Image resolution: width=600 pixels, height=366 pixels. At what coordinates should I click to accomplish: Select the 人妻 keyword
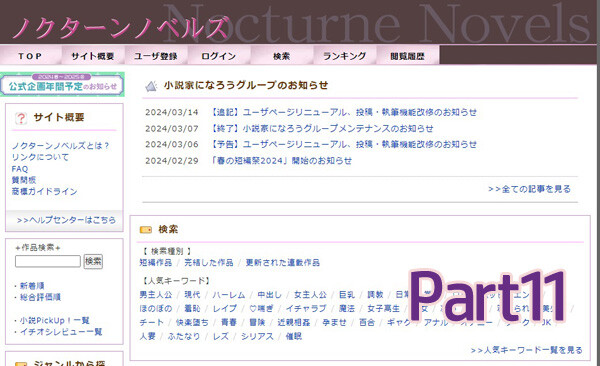coord(148,336)
